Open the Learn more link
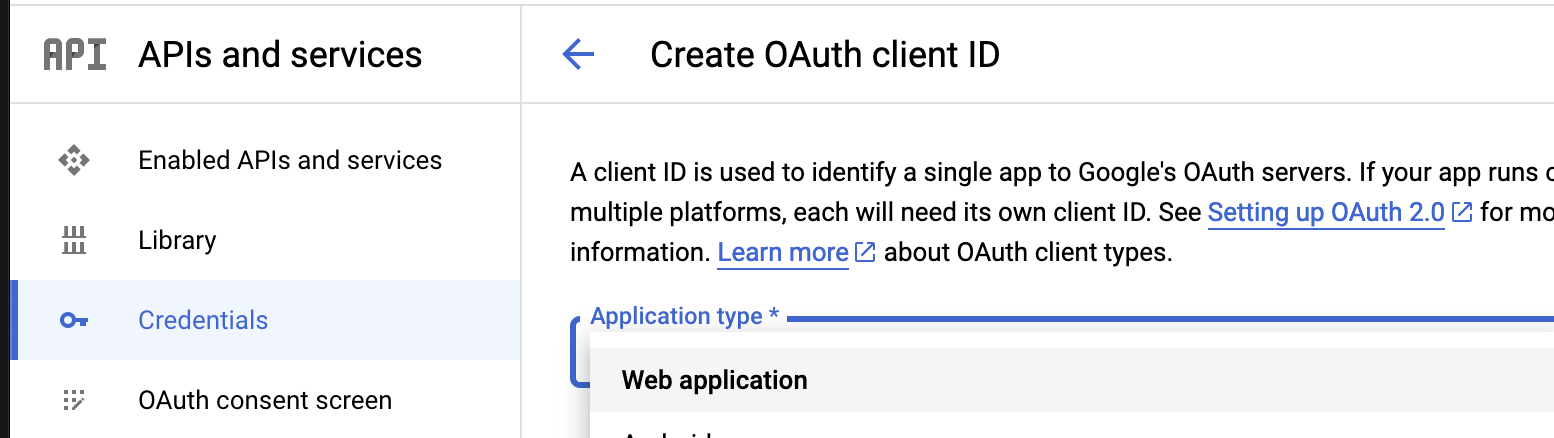The height and width of the screenshot is (438, 1554). click(783, 252)
